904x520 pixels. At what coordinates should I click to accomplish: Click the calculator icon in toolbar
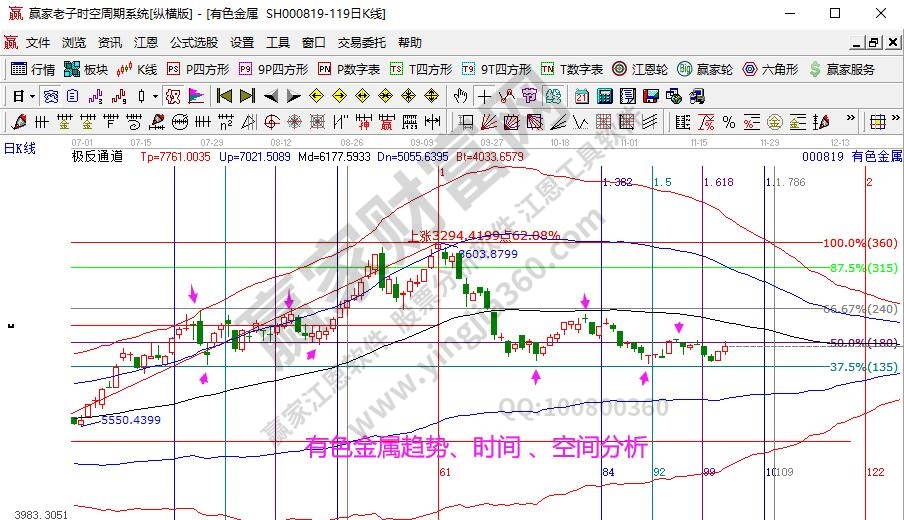(x=605, y=96)
